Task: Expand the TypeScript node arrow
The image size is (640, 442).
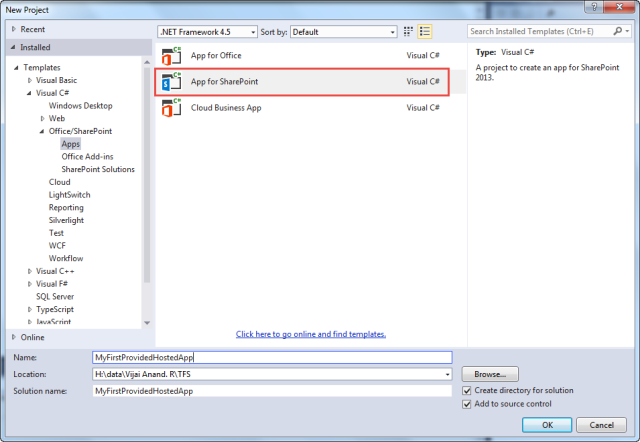Action: point(29,309)
